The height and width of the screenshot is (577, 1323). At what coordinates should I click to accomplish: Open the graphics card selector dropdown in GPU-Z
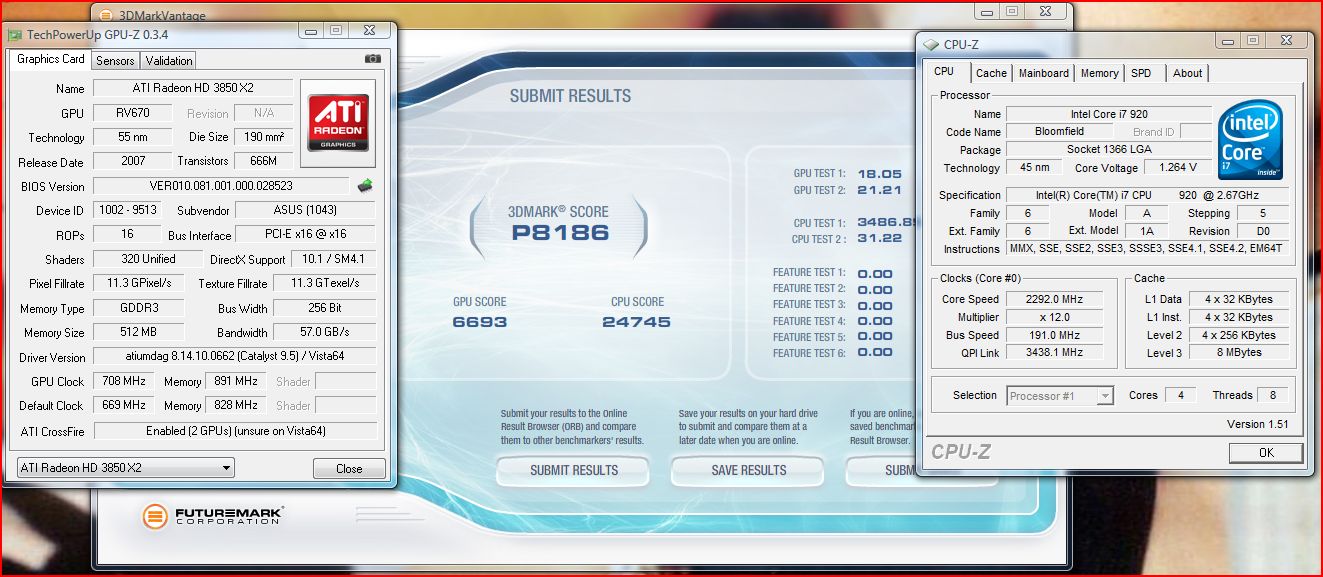coord(127,467)
